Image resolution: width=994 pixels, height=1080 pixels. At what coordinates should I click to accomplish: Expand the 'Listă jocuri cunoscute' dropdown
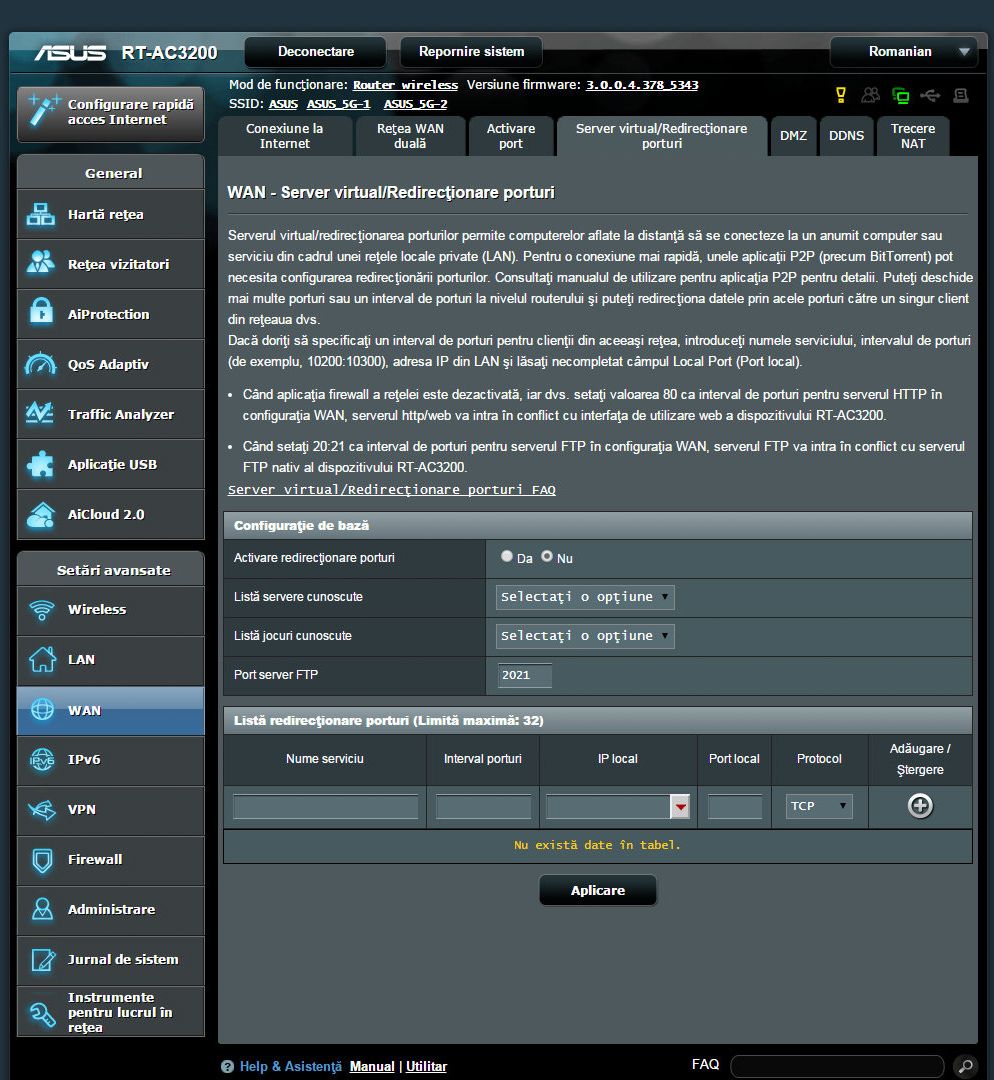click(x=585, y=636)
